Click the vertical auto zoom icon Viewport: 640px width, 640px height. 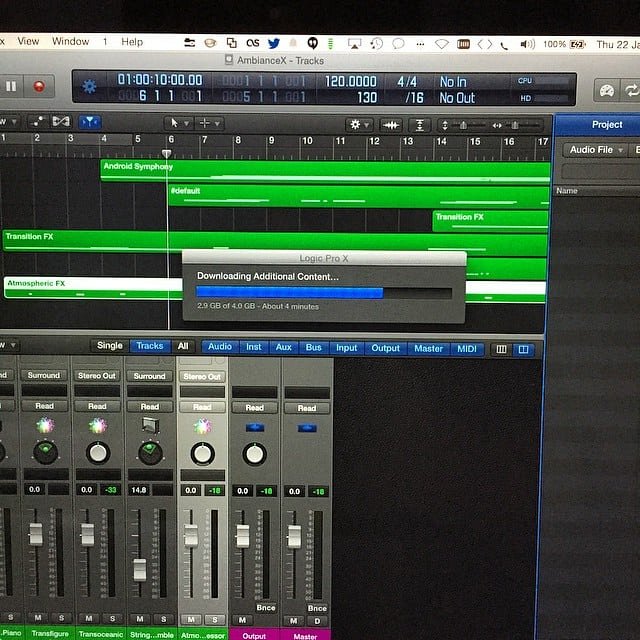click(x=420, y=124)
